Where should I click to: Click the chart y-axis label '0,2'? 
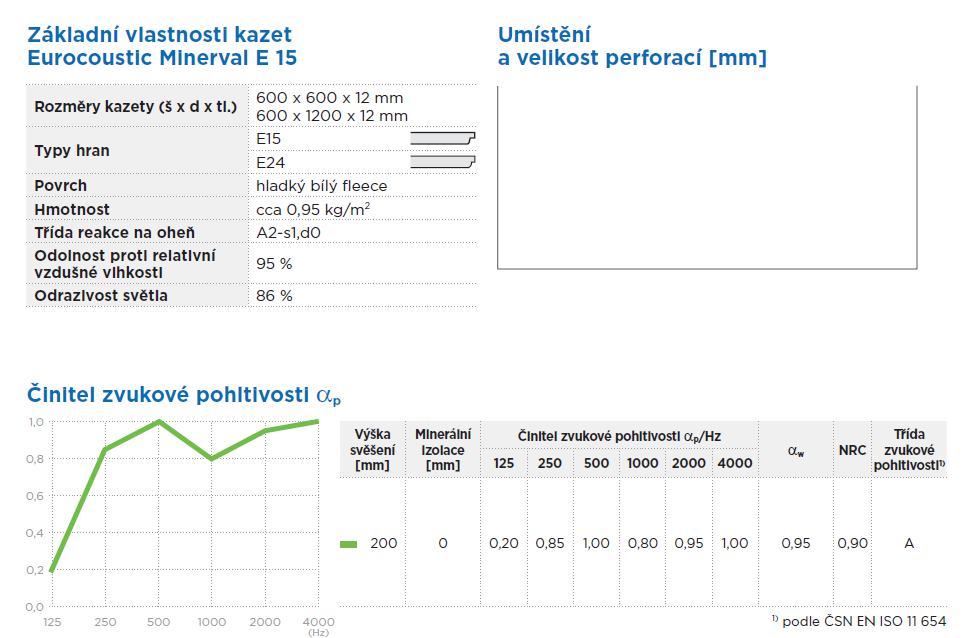click(35, 570)
